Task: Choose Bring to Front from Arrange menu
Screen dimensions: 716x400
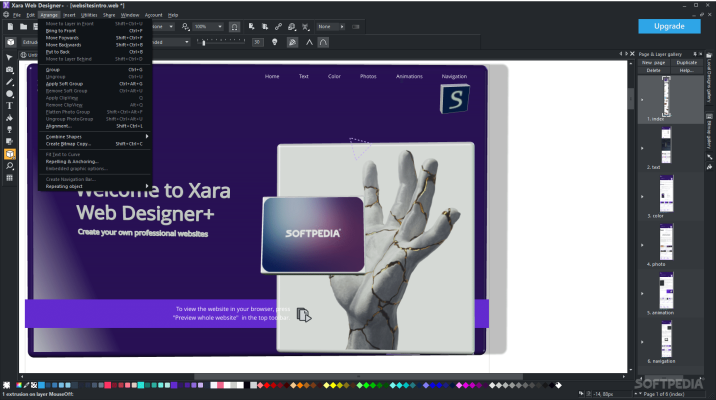Action: pos(95,31)
